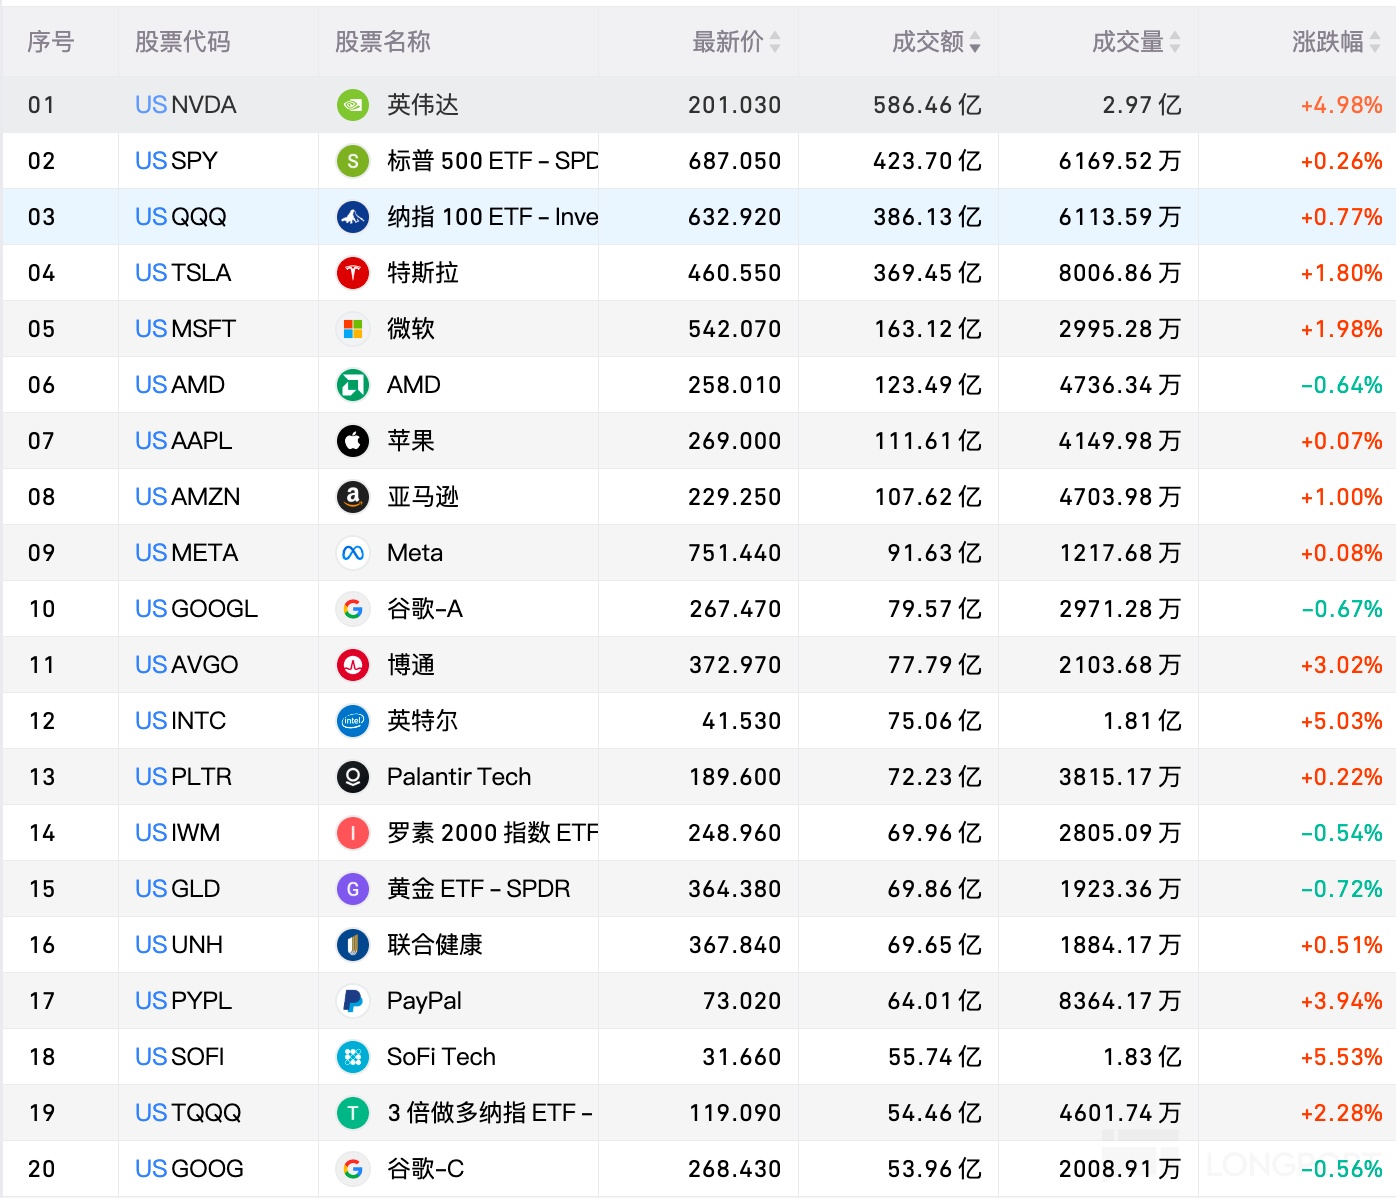The width and height of the screenshot is (1396, 1198).
Task: Click the NVIDIA logo icon
Action: [x=353, y=105]
